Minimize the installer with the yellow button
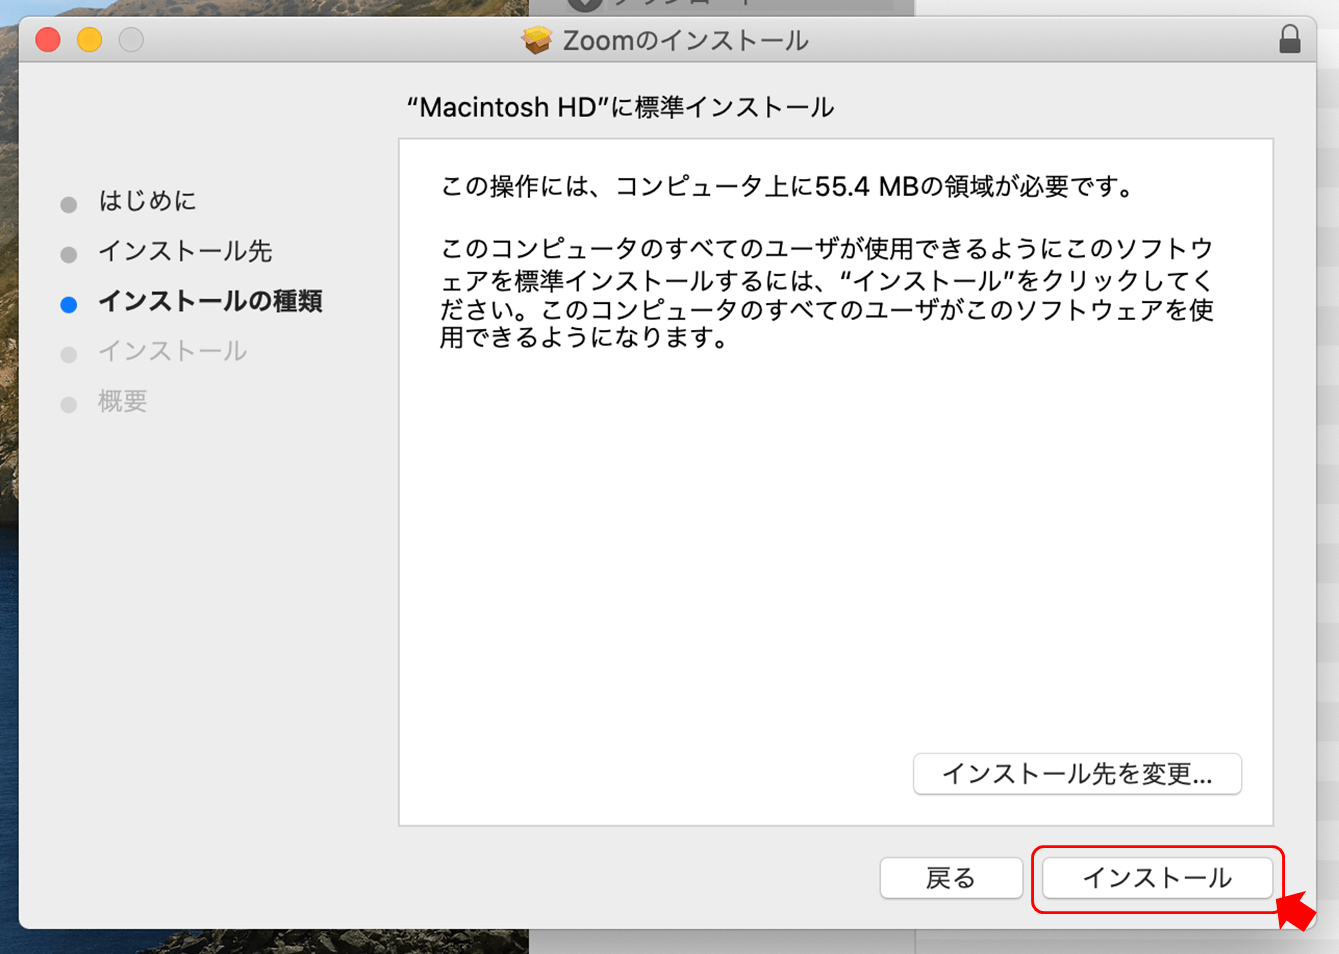The image size is (1339, 954). point(90,40)
